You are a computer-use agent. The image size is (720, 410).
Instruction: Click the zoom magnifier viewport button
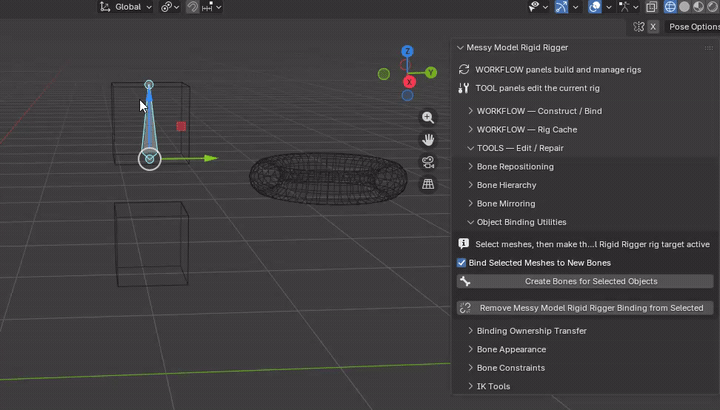coord(428,118)
